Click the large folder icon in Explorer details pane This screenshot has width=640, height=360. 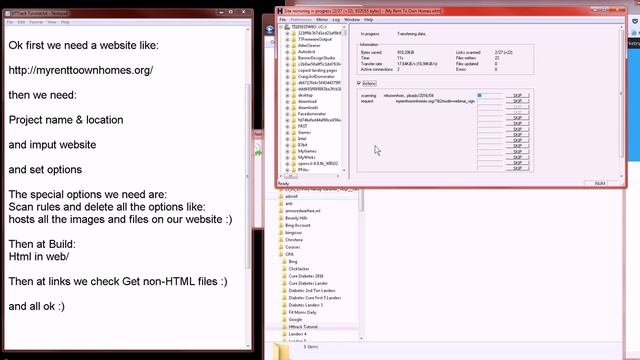[281, 351]
